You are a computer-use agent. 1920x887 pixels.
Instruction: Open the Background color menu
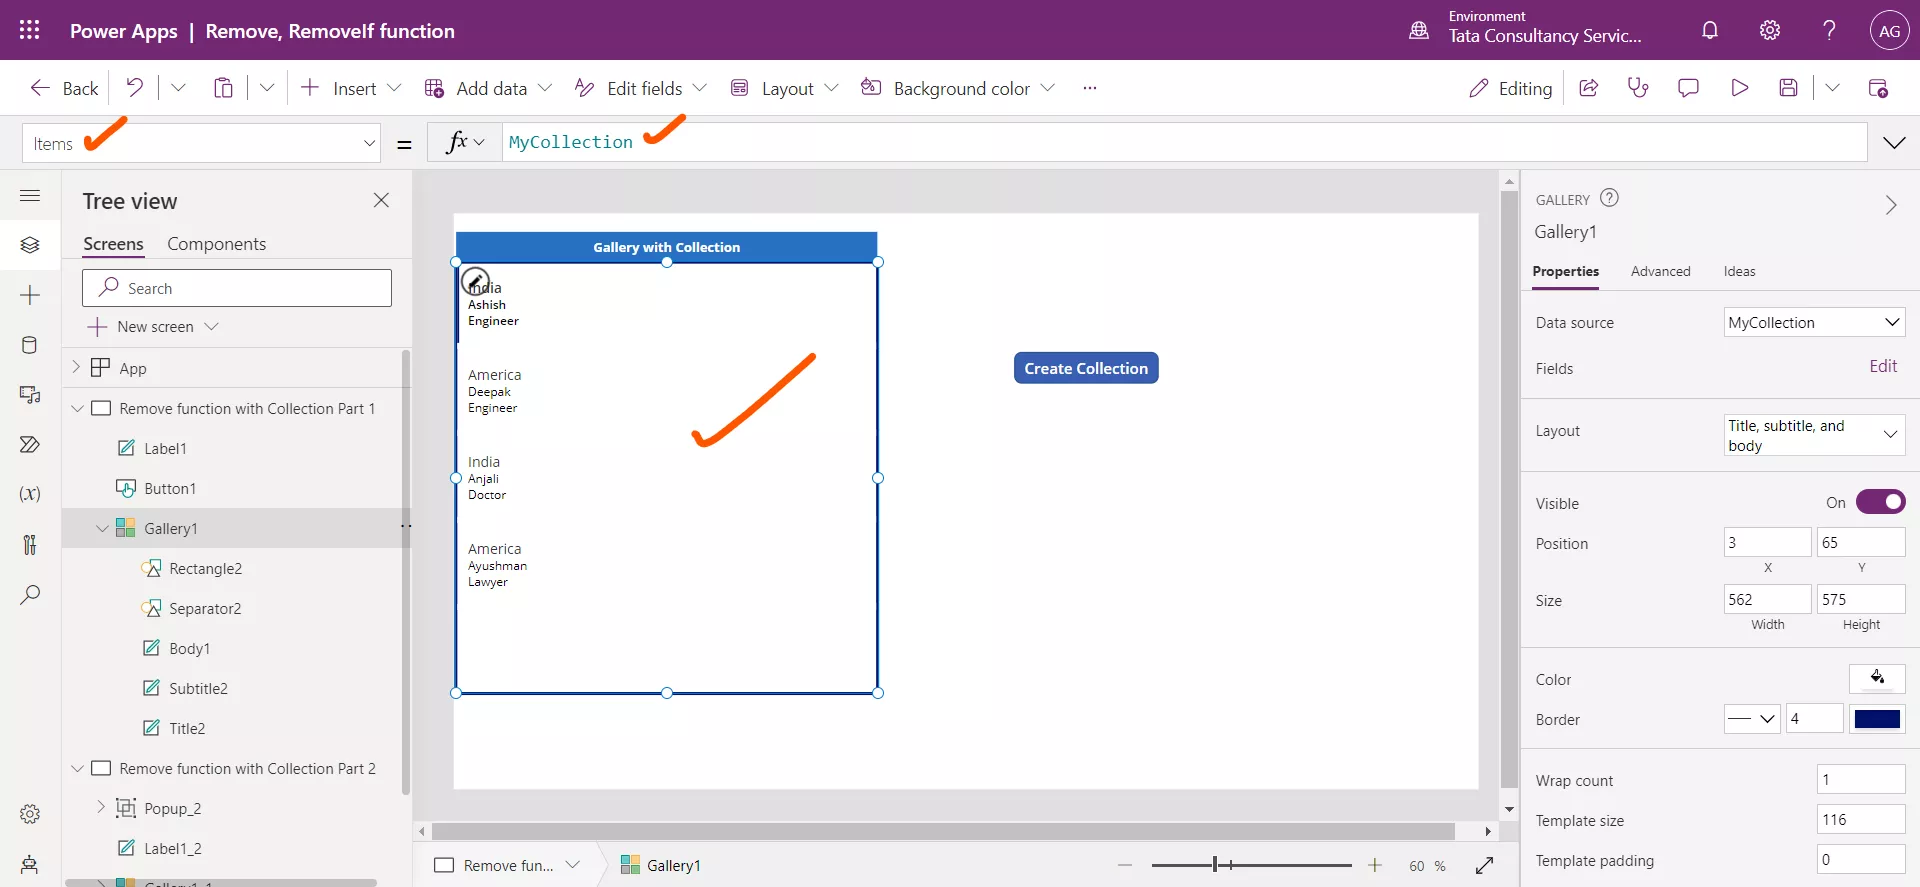click(958, 88)
